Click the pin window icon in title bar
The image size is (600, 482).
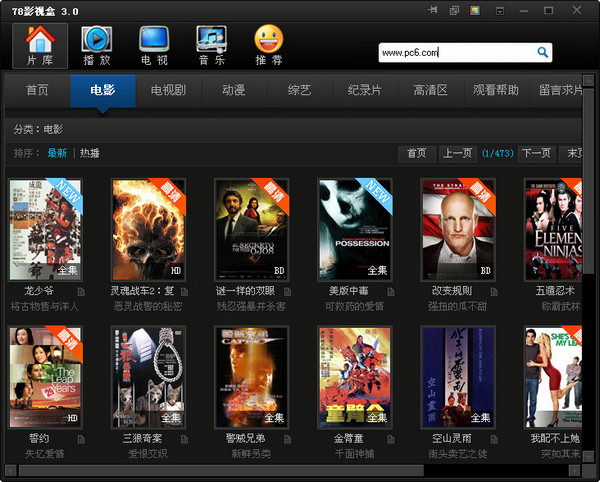point(433,10)
